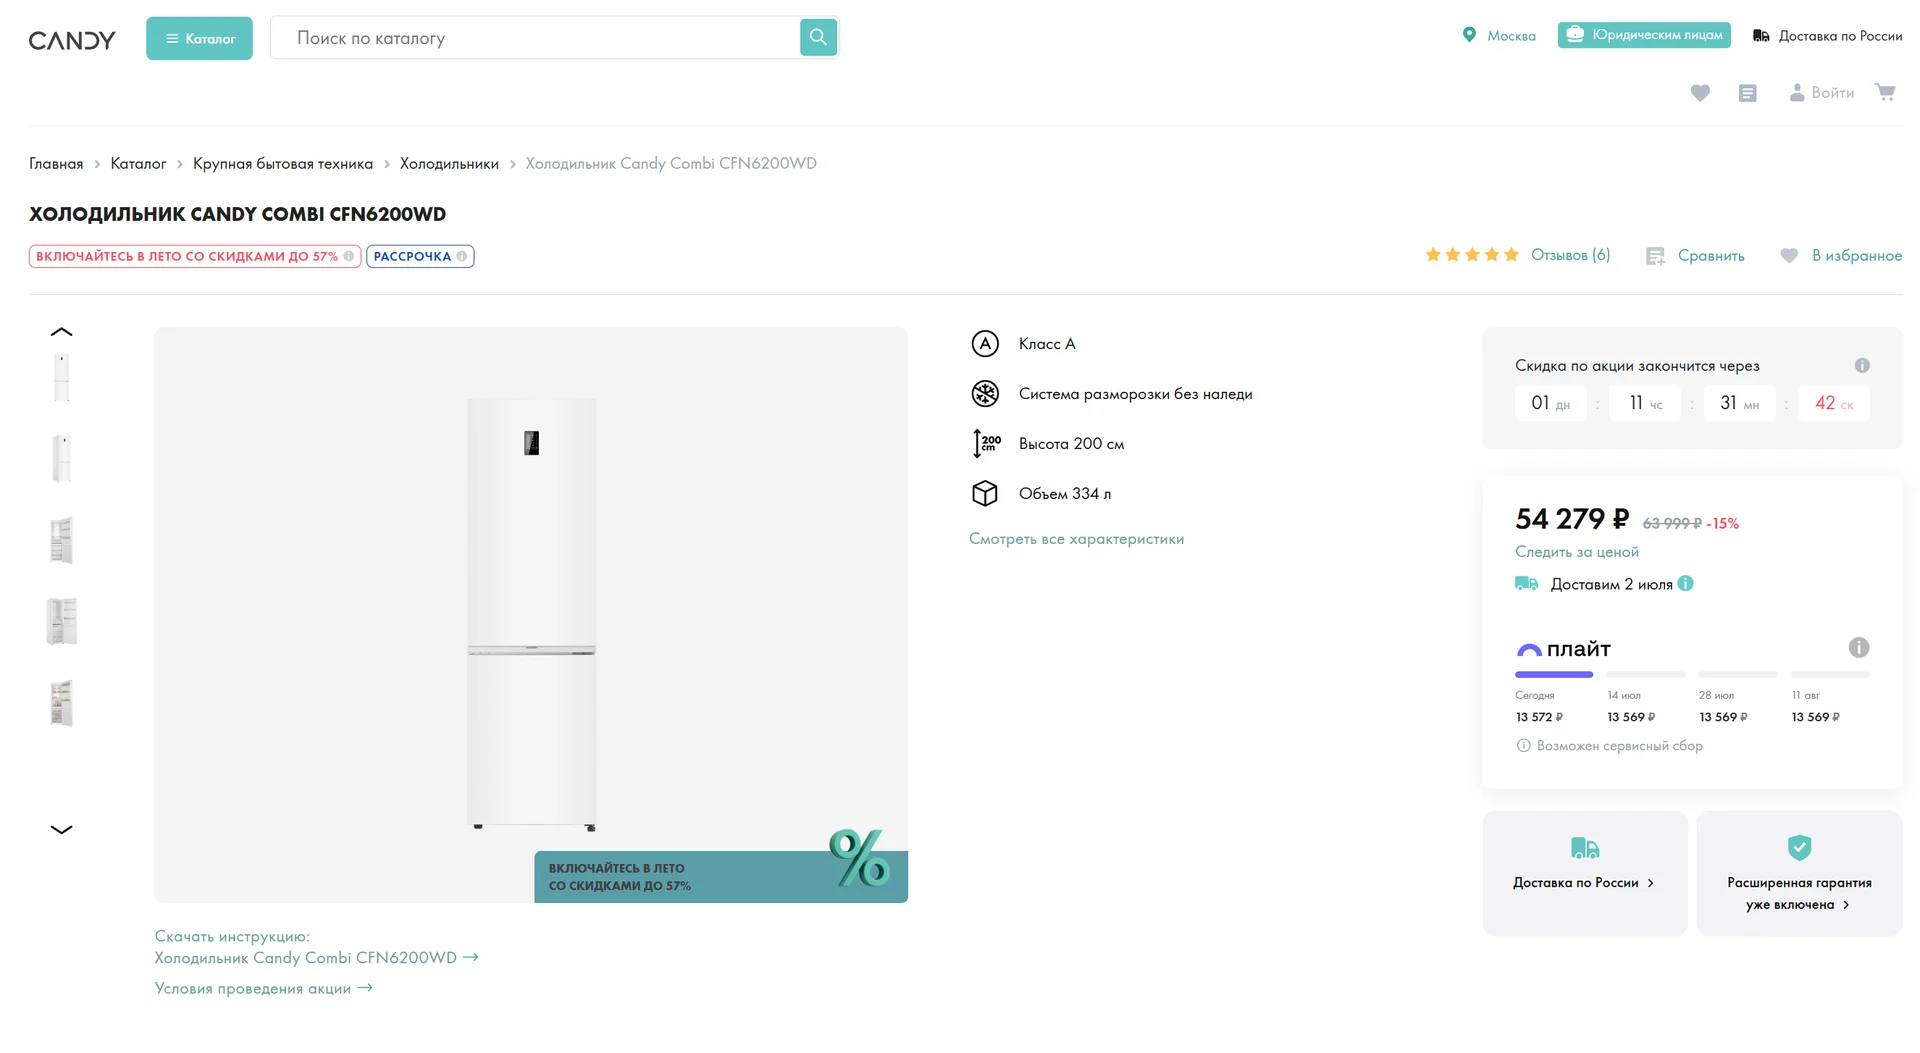This screenshot has width=1920, height=1053.
Task: Select fourth thumbnail open empty fridge
Action: point(62,621)
